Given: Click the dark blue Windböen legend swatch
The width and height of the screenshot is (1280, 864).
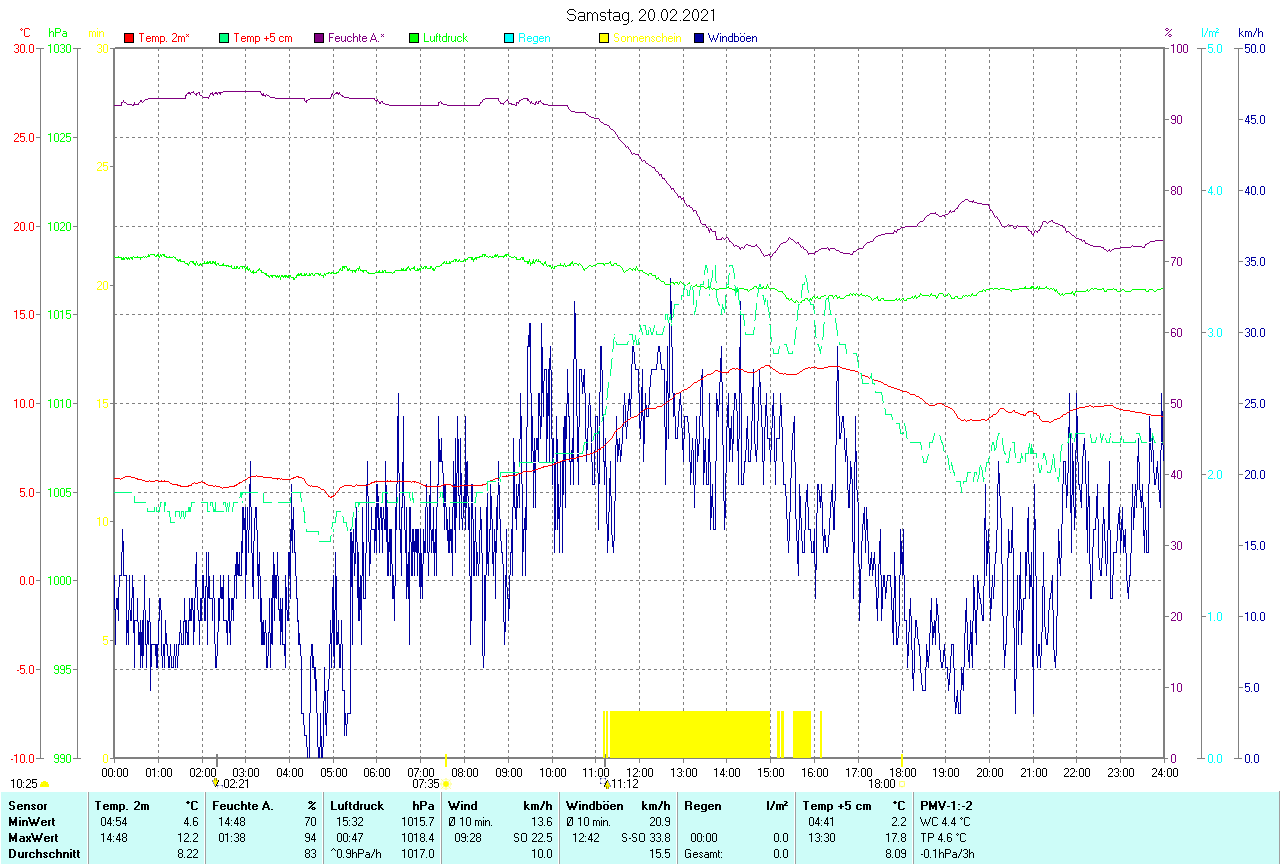Looking at the screenshot, I should click(699, 38).
